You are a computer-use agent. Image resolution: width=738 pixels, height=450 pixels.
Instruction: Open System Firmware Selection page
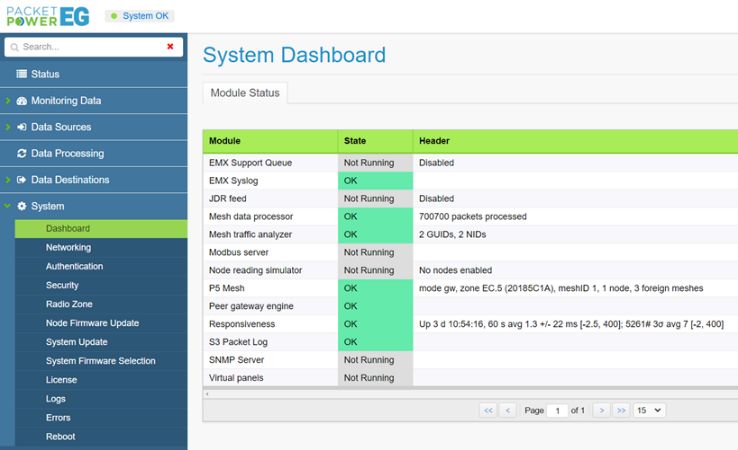[x=100, y=361]
